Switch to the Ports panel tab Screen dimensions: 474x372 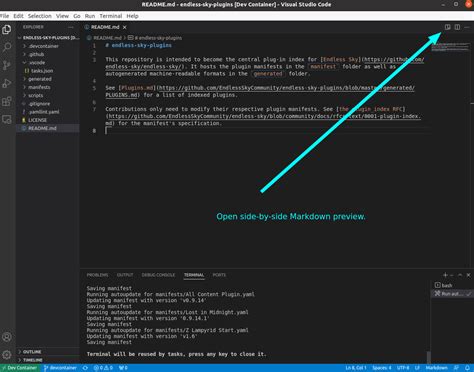click(219, 275)
